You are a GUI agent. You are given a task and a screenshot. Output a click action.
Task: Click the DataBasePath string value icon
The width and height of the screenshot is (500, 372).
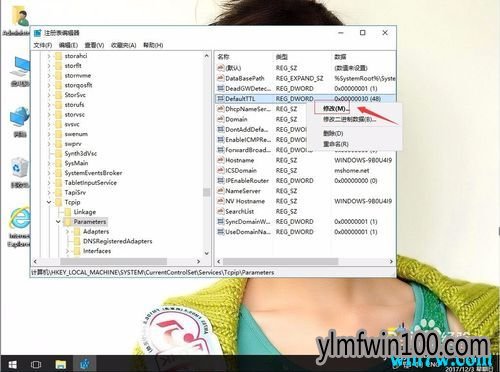[220, 78]
